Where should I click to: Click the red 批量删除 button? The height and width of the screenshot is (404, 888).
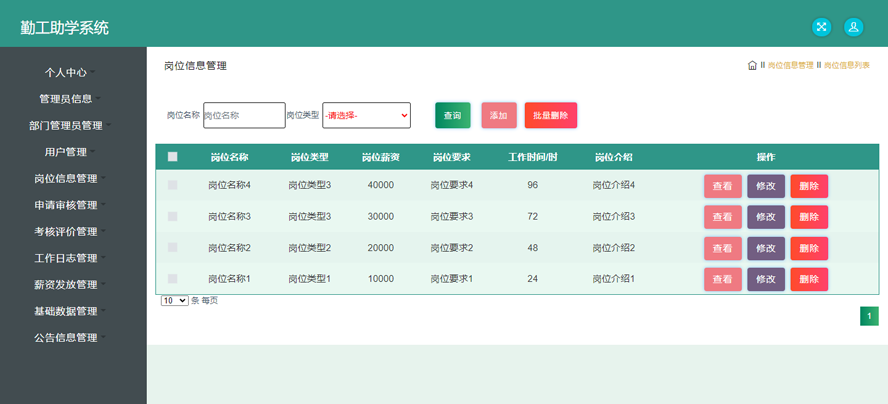click(x=550, y=115)
